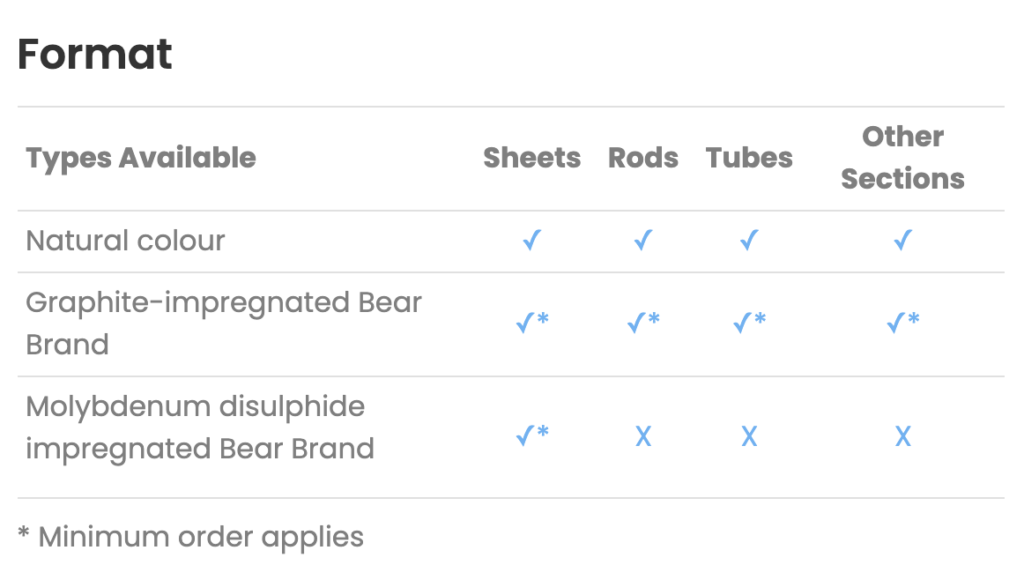
Task: Click the Graphite-impregnated Sheets checkmark with asterisk
Action: click(532, 322)
